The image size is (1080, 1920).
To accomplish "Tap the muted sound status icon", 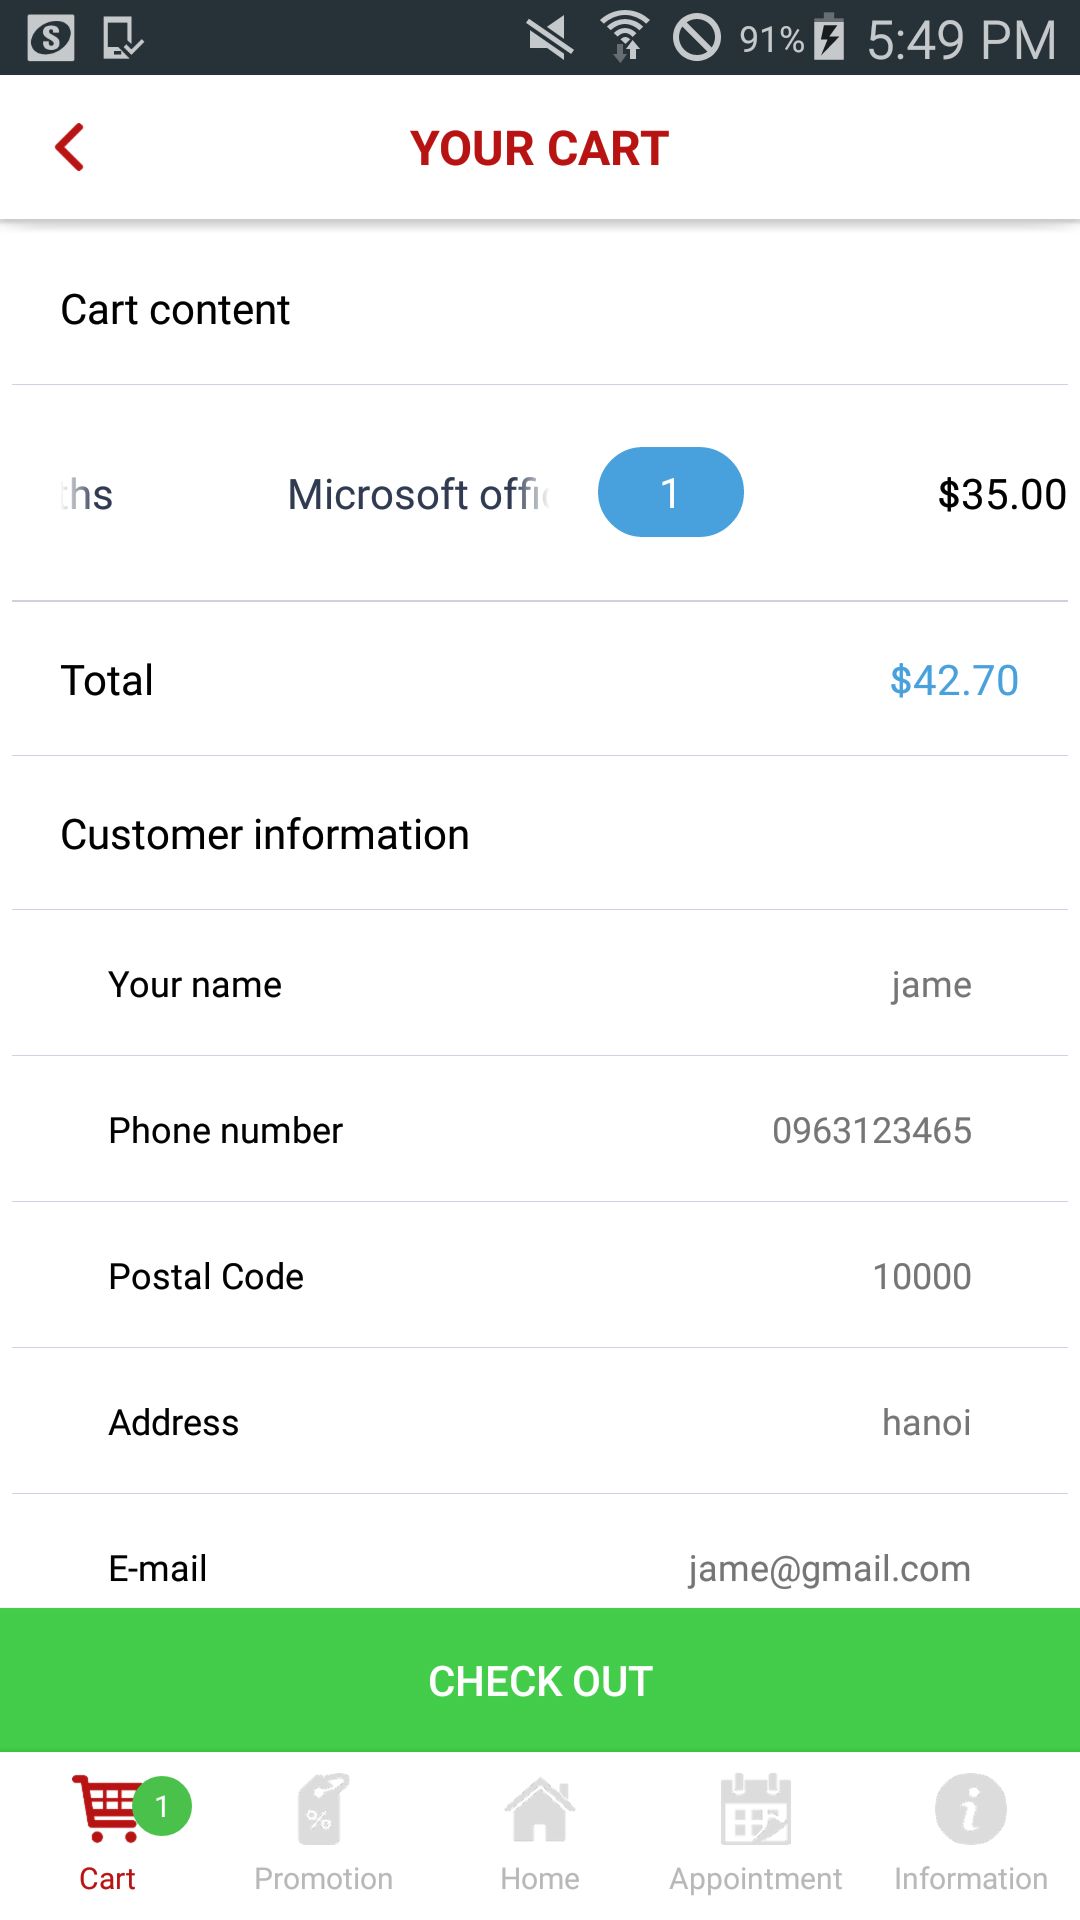I will coord(550,38).
